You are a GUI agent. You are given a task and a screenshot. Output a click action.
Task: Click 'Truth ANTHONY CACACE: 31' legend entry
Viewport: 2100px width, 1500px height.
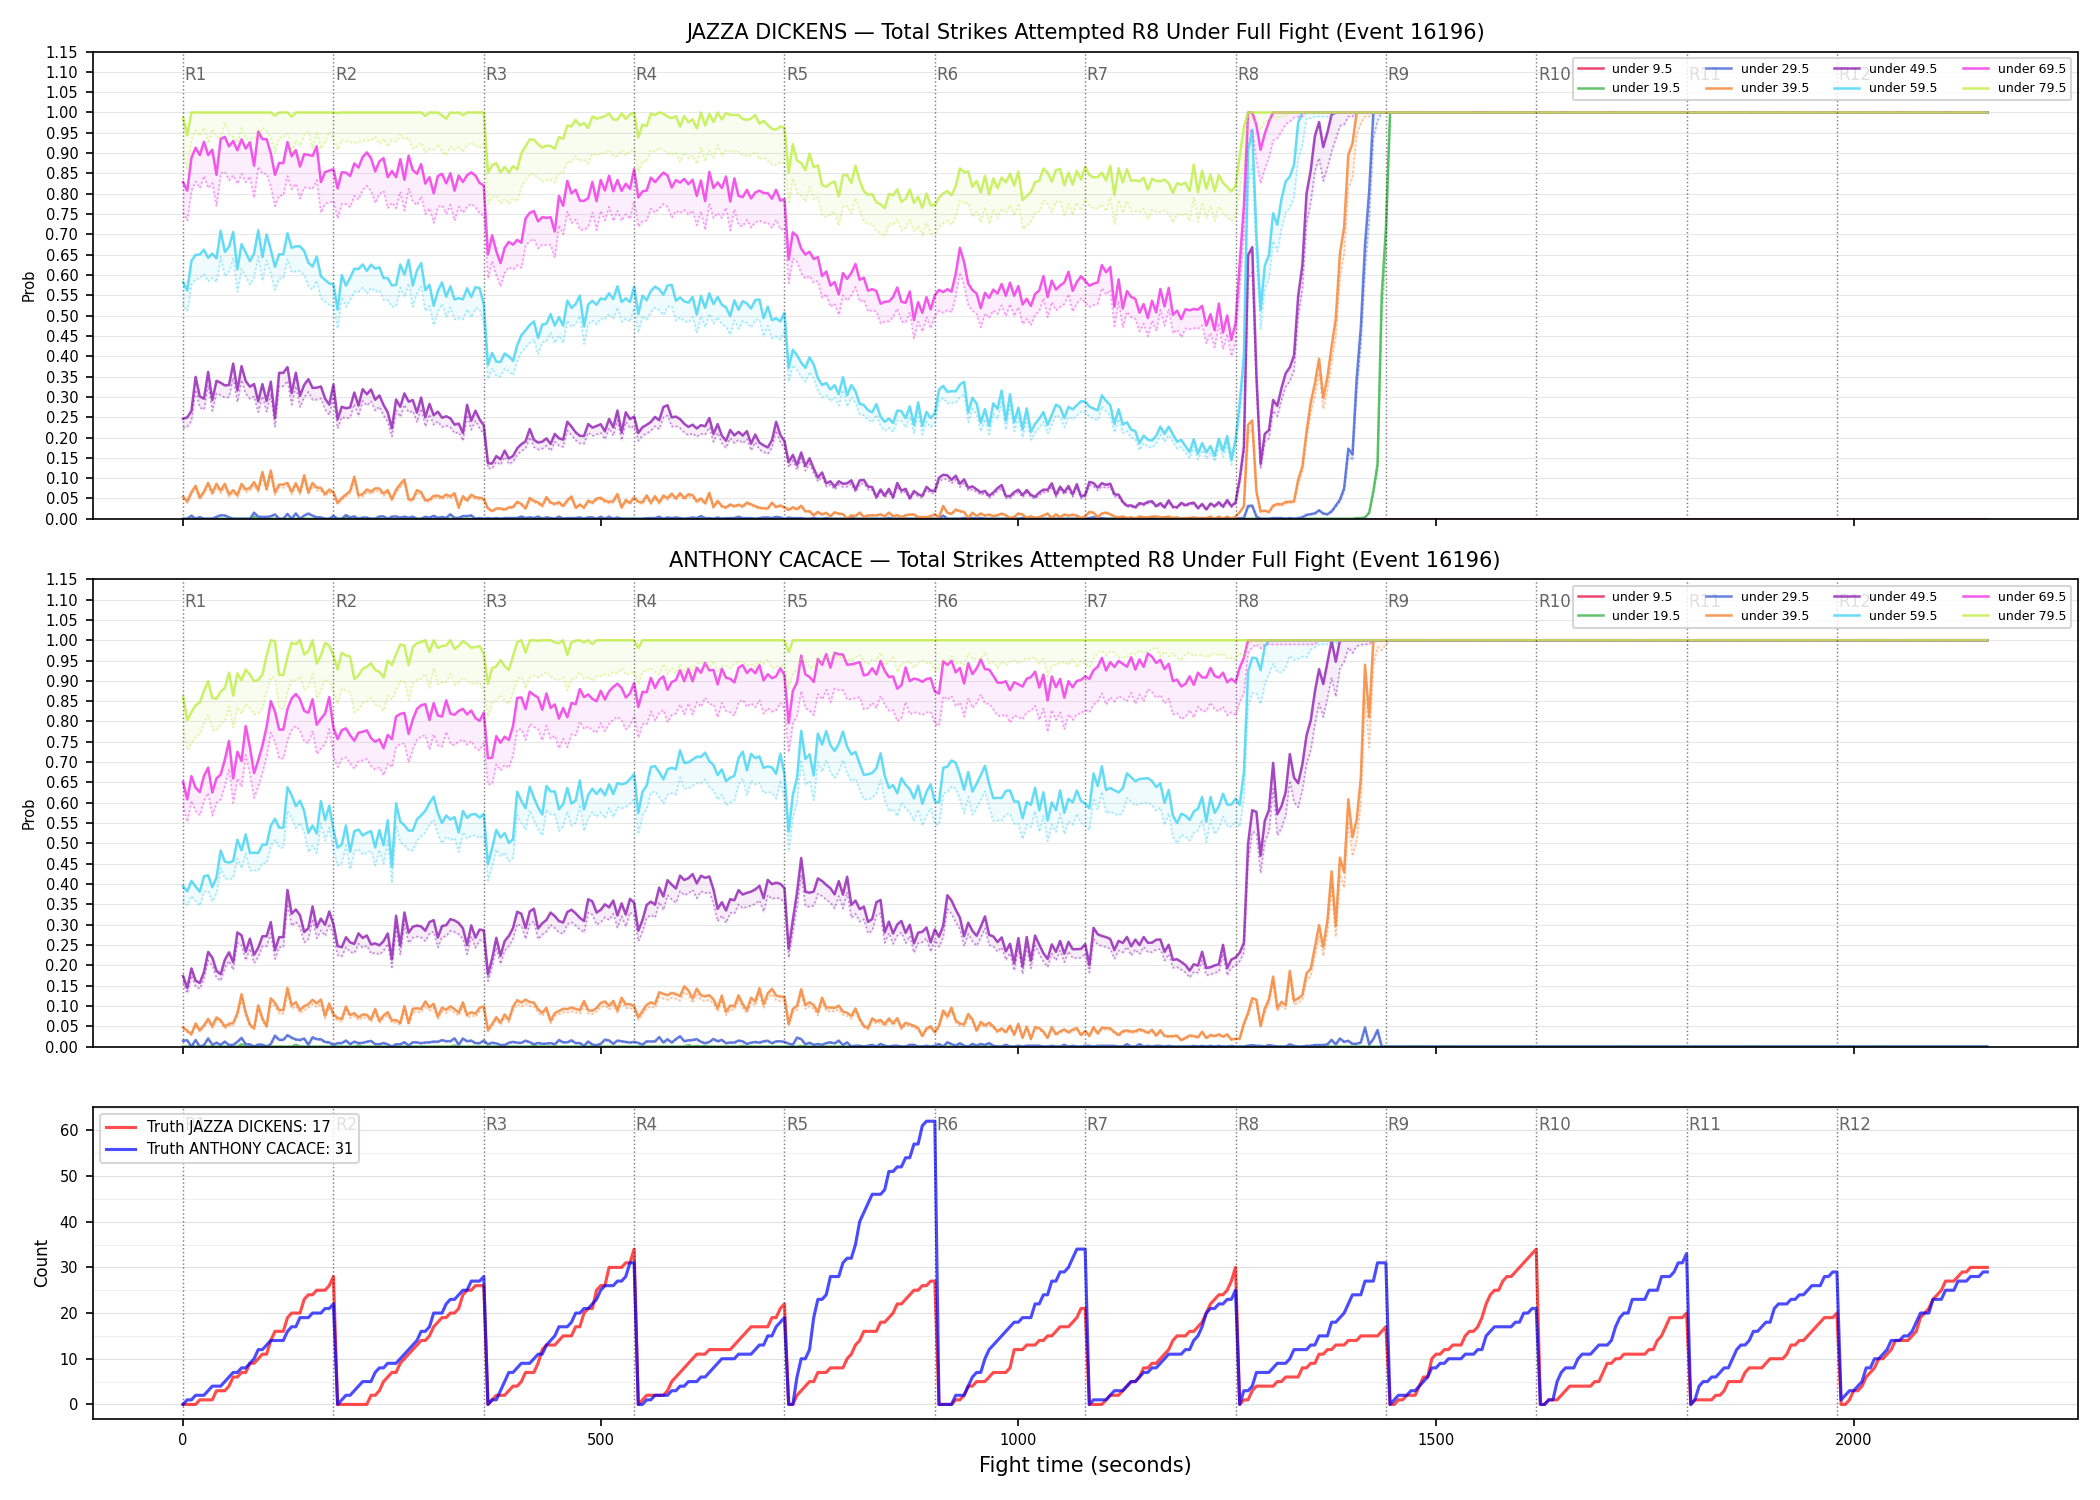[229, 1149]
